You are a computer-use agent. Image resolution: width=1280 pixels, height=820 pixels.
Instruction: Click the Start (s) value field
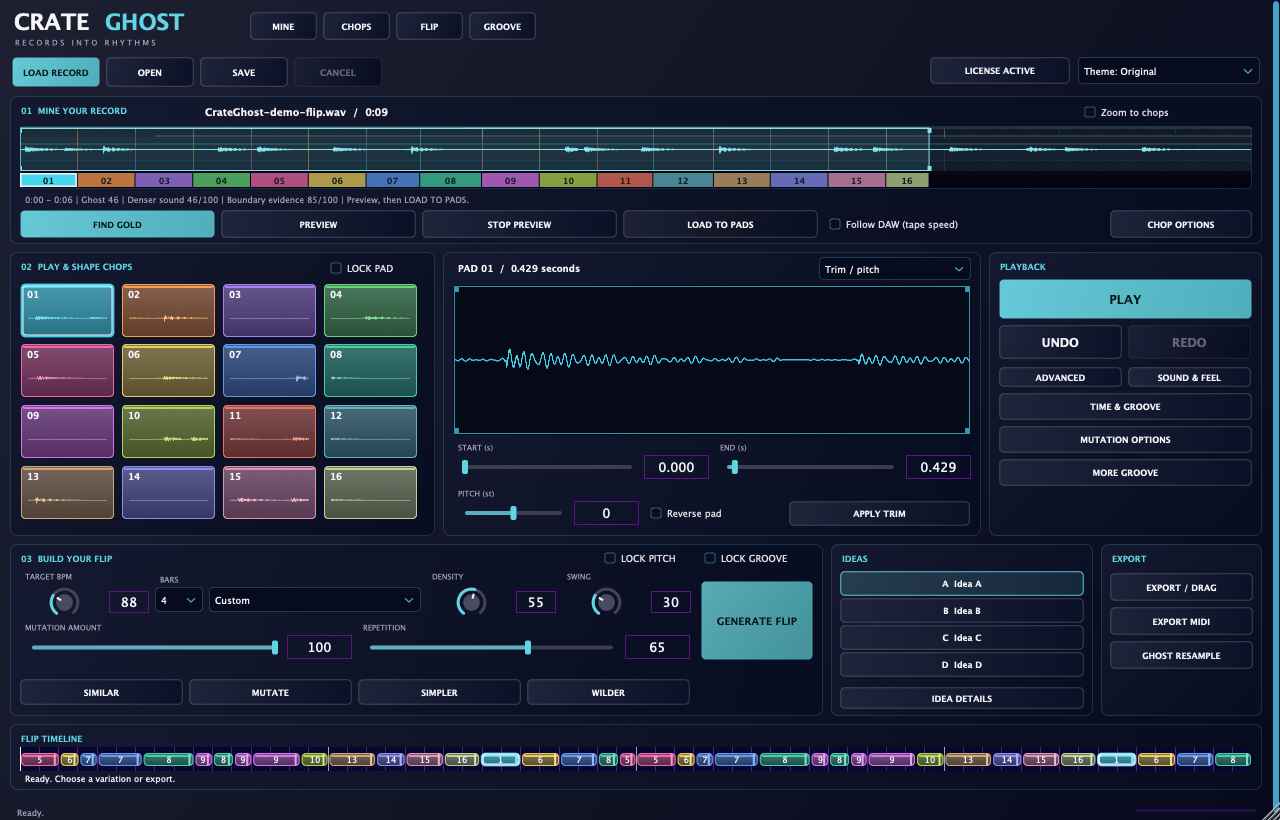point(676,467)
